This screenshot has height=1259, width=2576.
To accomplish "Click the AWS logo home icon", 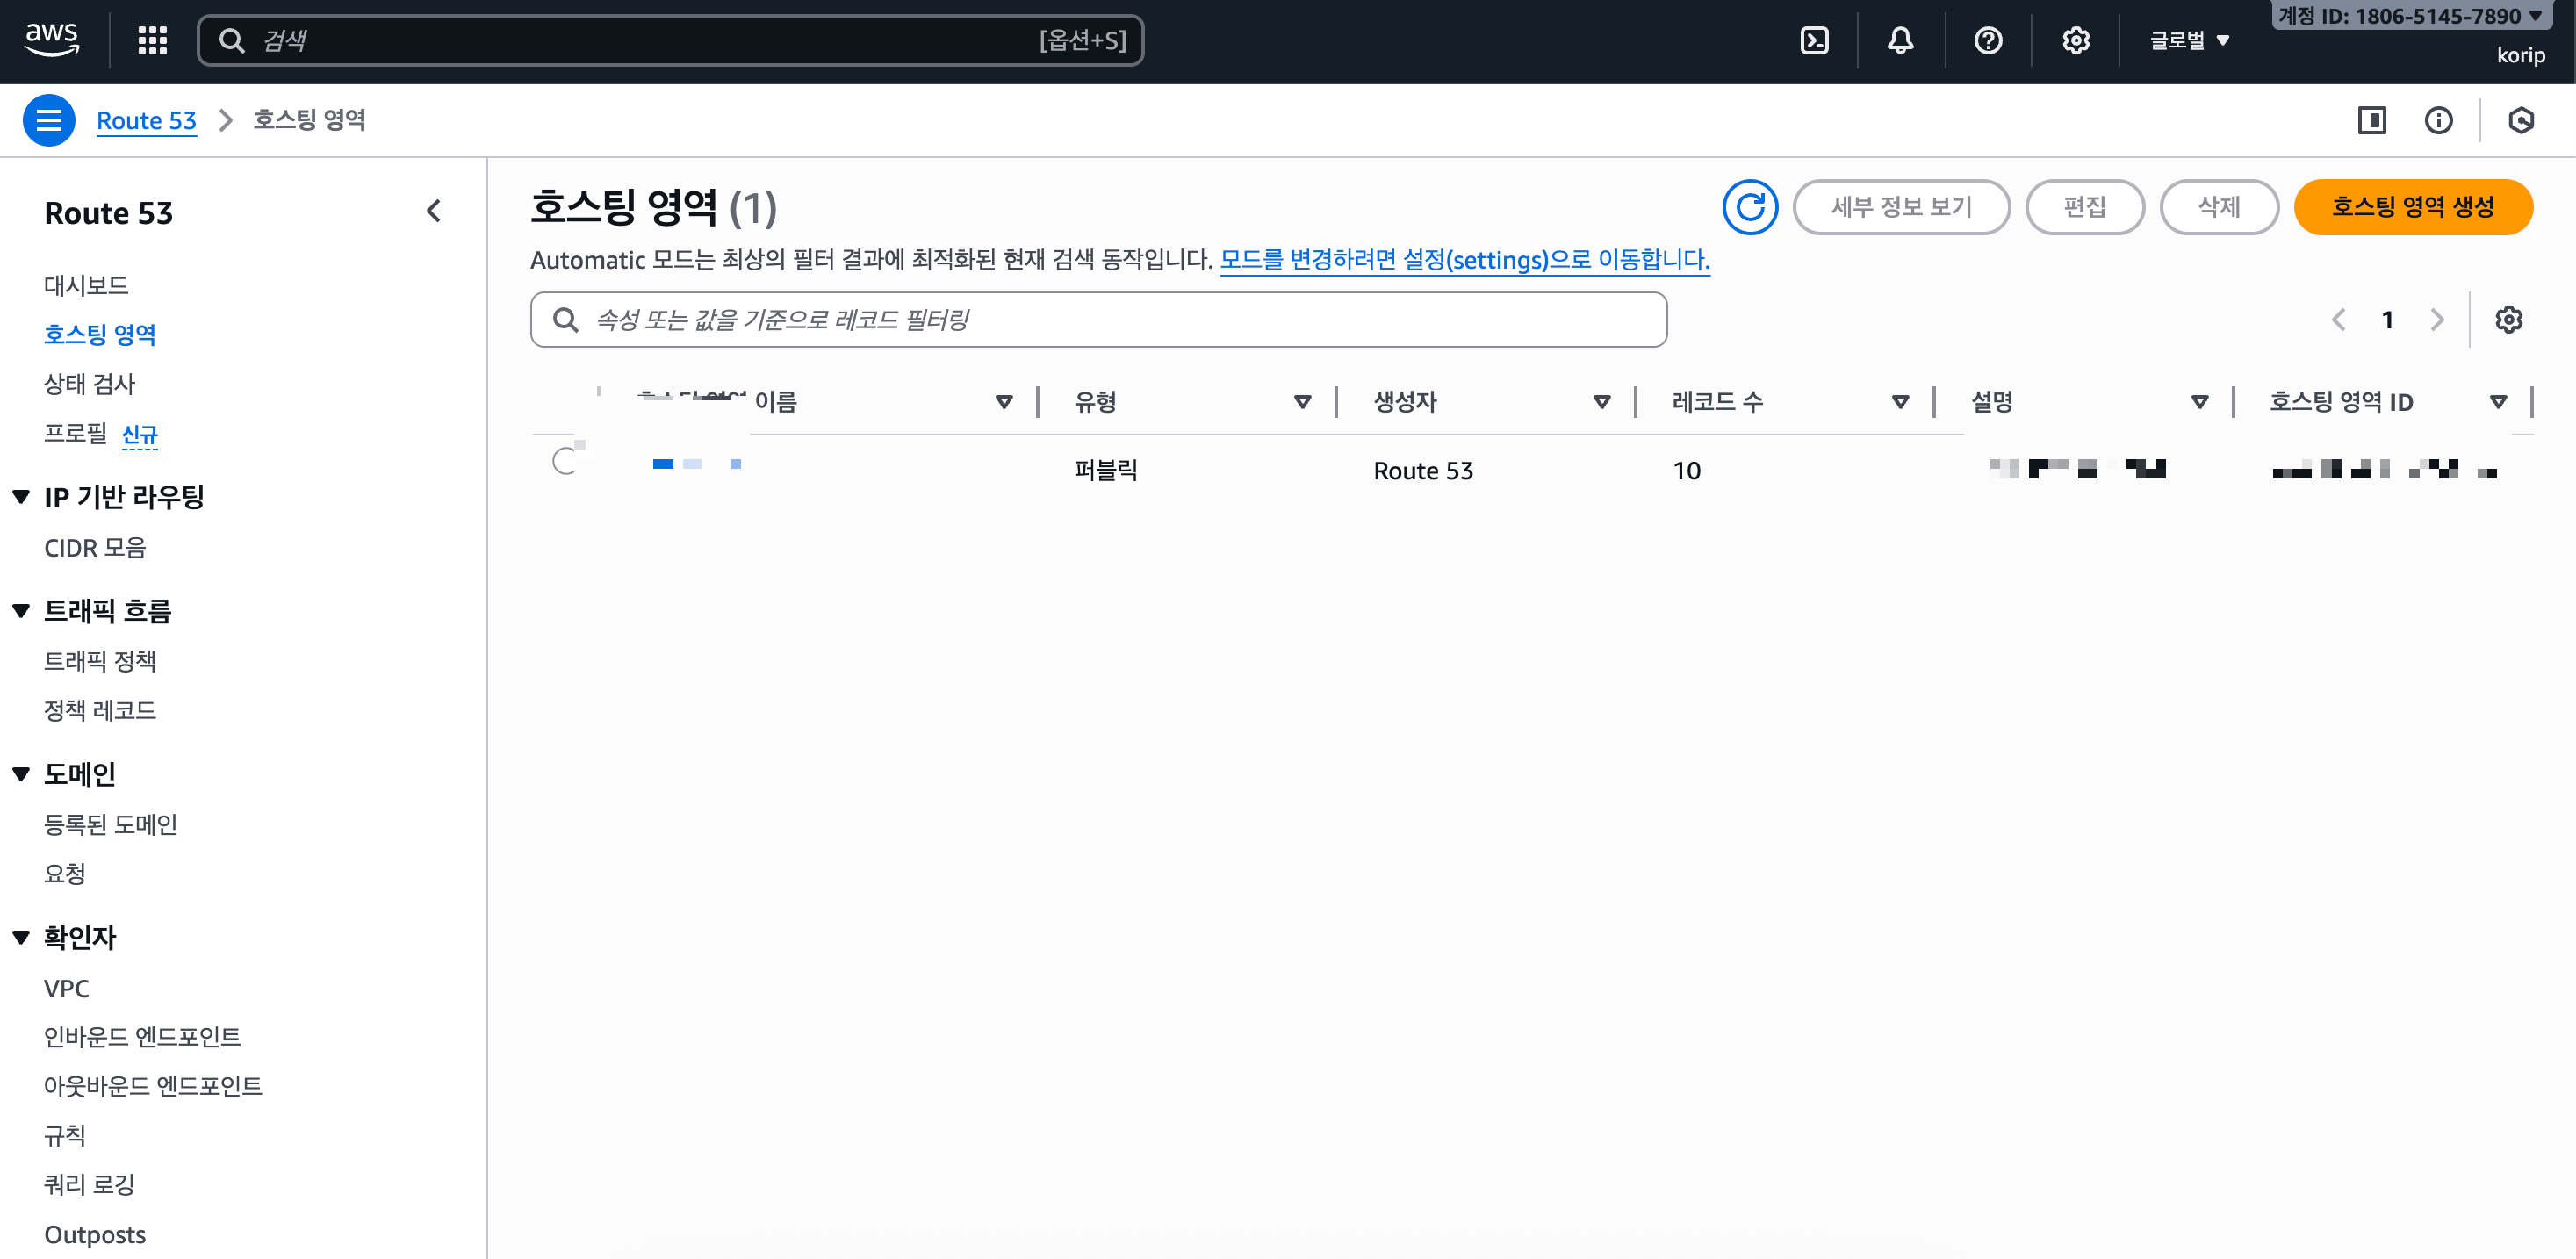I will pyautogui.click(x=51, y=39).
